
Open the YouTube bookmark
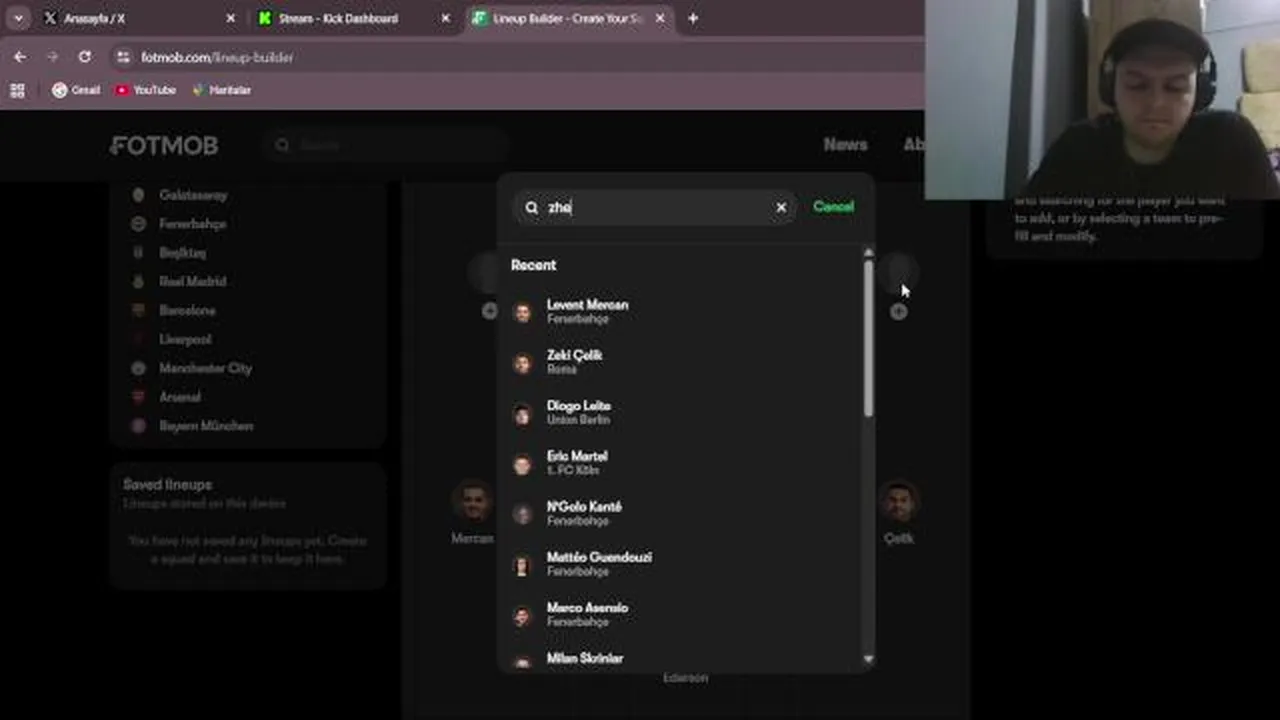[145, 90]
